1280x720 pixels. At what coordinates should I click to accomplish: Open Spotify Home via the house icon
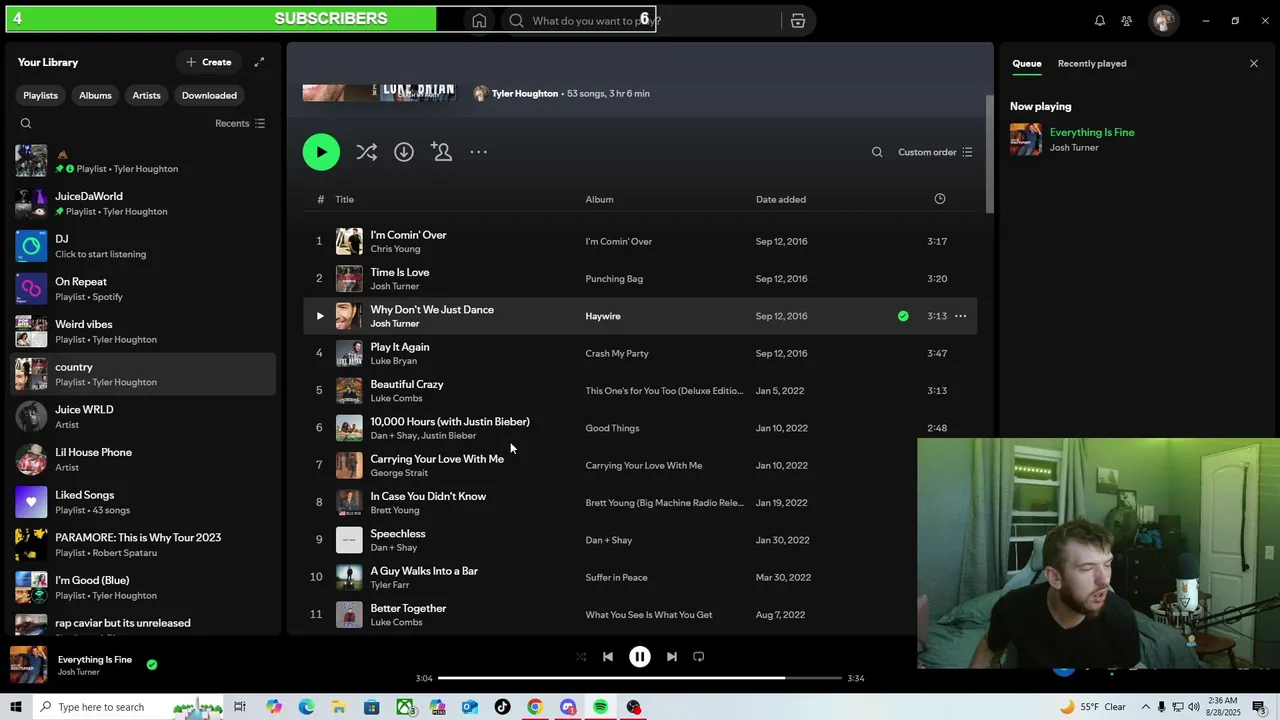[x=479, y=21]
